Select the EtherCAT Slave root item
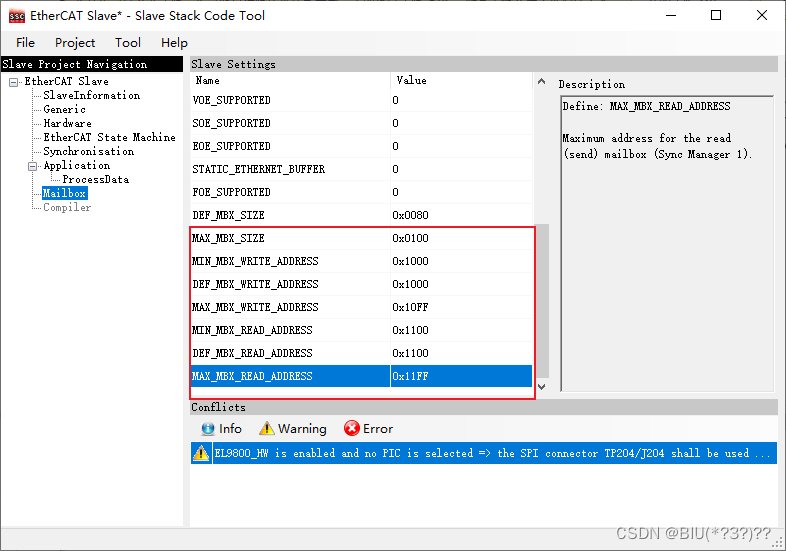The image size is (786, 551). click(67, 81)
